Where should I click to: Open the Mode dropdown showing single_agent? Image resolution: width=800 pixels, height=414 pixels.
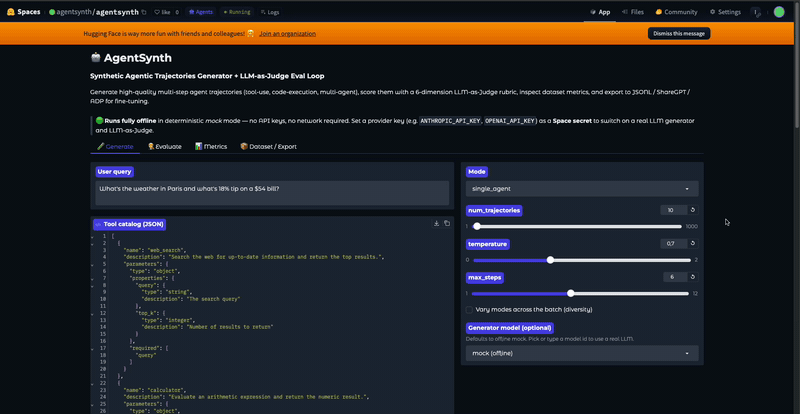pyautogui.click(x=582, y=189)
